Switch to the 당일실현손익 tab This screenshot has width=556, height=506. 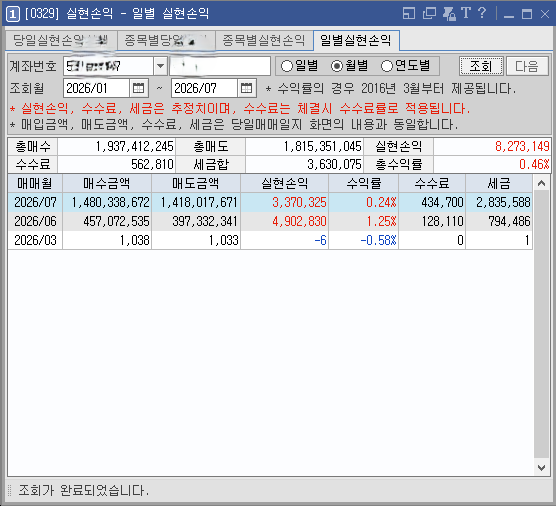coord(61,40)
